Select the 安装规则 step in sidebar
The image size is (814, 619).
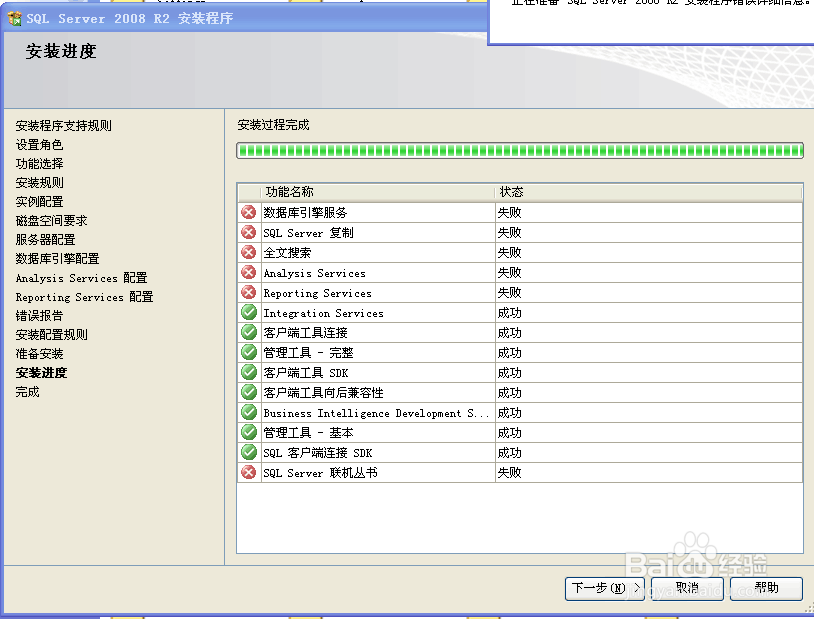39,183
